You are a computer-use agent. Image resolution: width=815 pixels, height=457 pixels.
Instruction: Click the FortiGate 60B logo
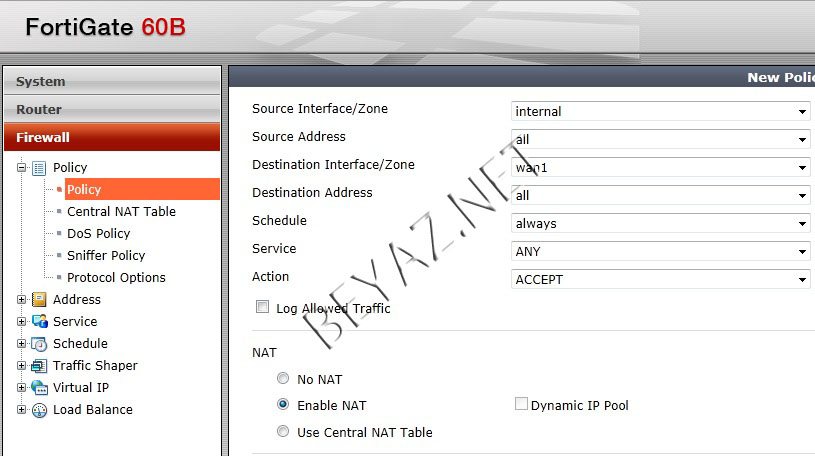point(106,27)
